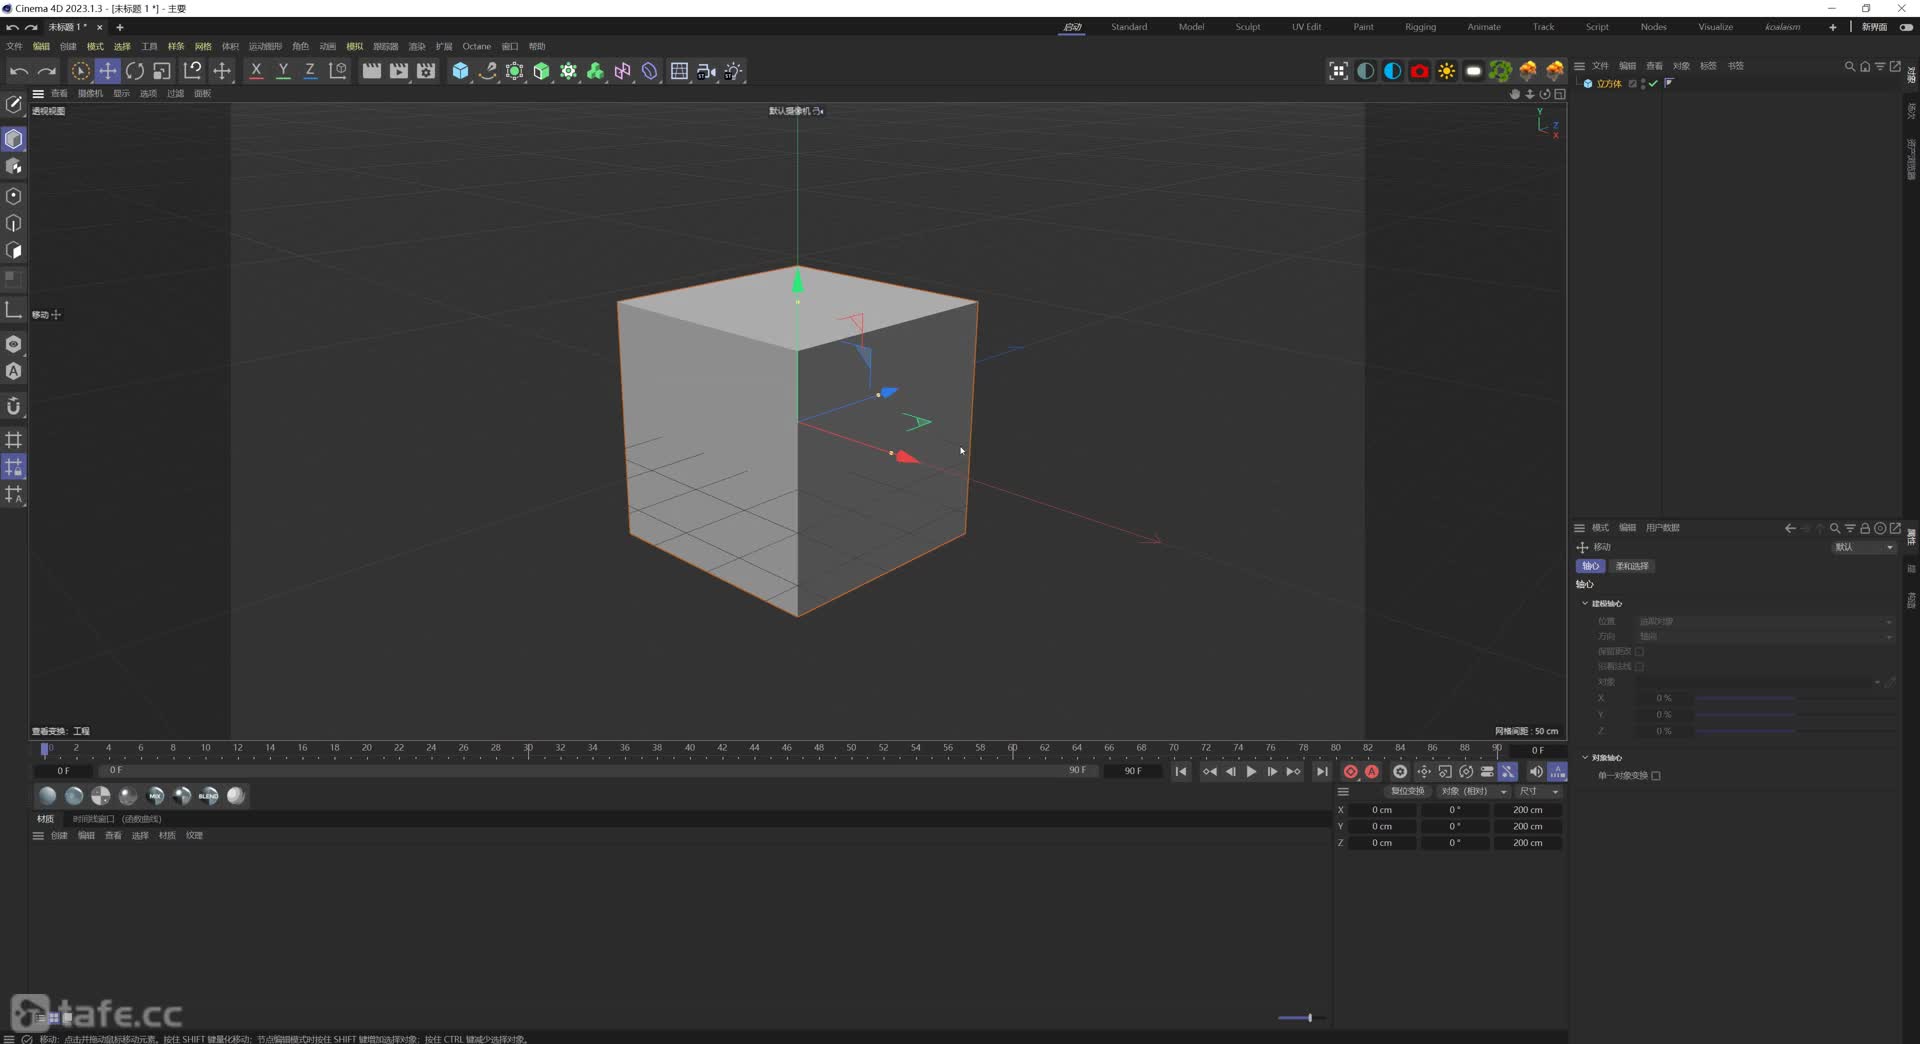Screen dimensions: 1920x1044
Task: Add a camera object from toolbar
Action: [706, 71]
